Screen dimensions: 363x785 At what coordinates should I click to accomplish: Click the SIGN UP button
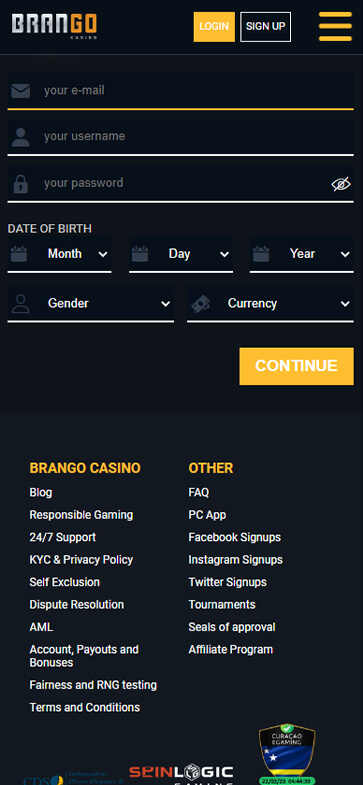coord(265,27)
